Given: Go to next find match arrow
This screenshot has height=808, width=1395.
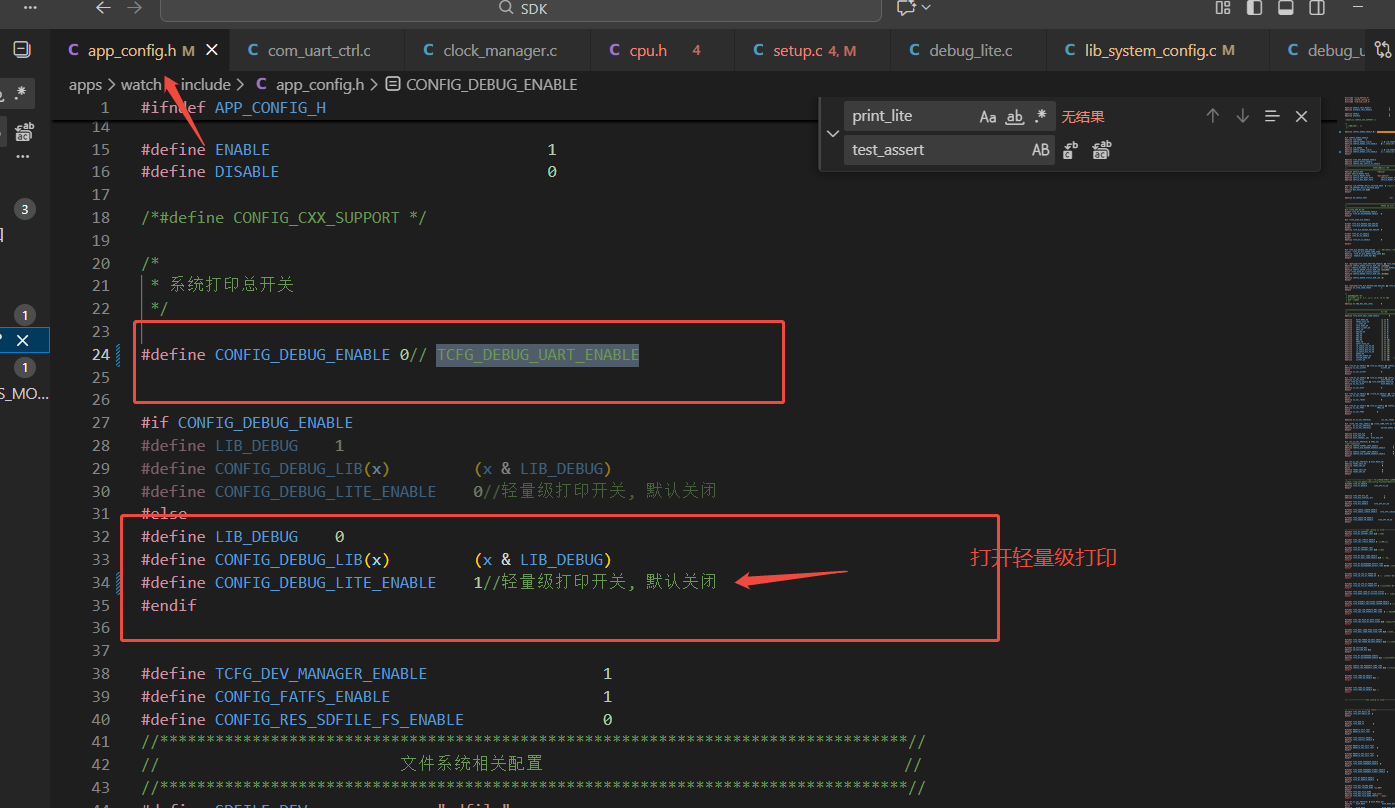Looking at the screenshot, I should 1243,116.
